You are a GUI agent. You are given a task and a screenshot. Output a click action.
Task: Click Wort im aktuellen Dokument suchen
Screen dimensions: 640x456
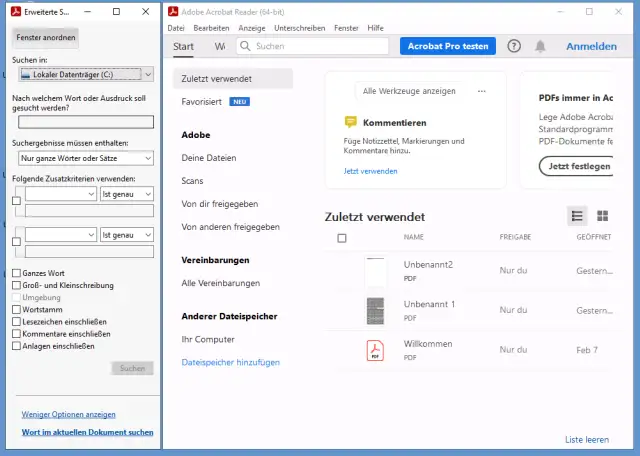coord(87,432)
